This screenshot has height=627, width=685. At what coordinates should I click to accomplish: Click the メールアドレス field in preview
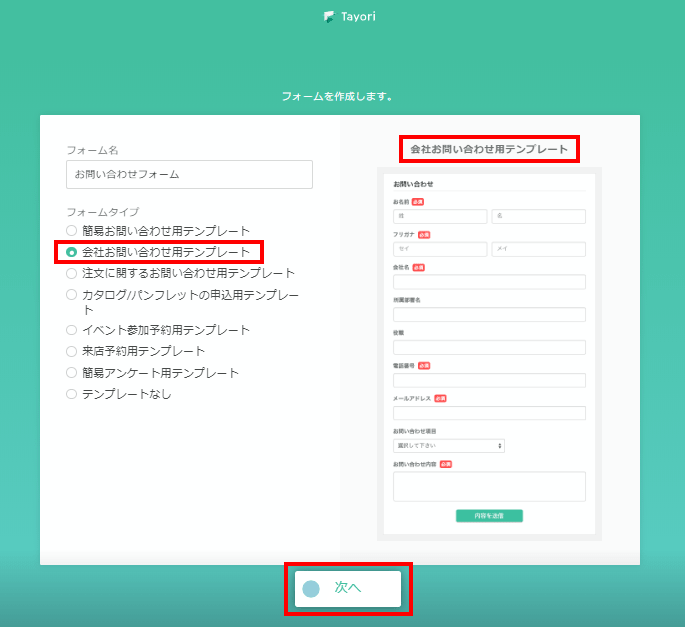pos(489,413)
